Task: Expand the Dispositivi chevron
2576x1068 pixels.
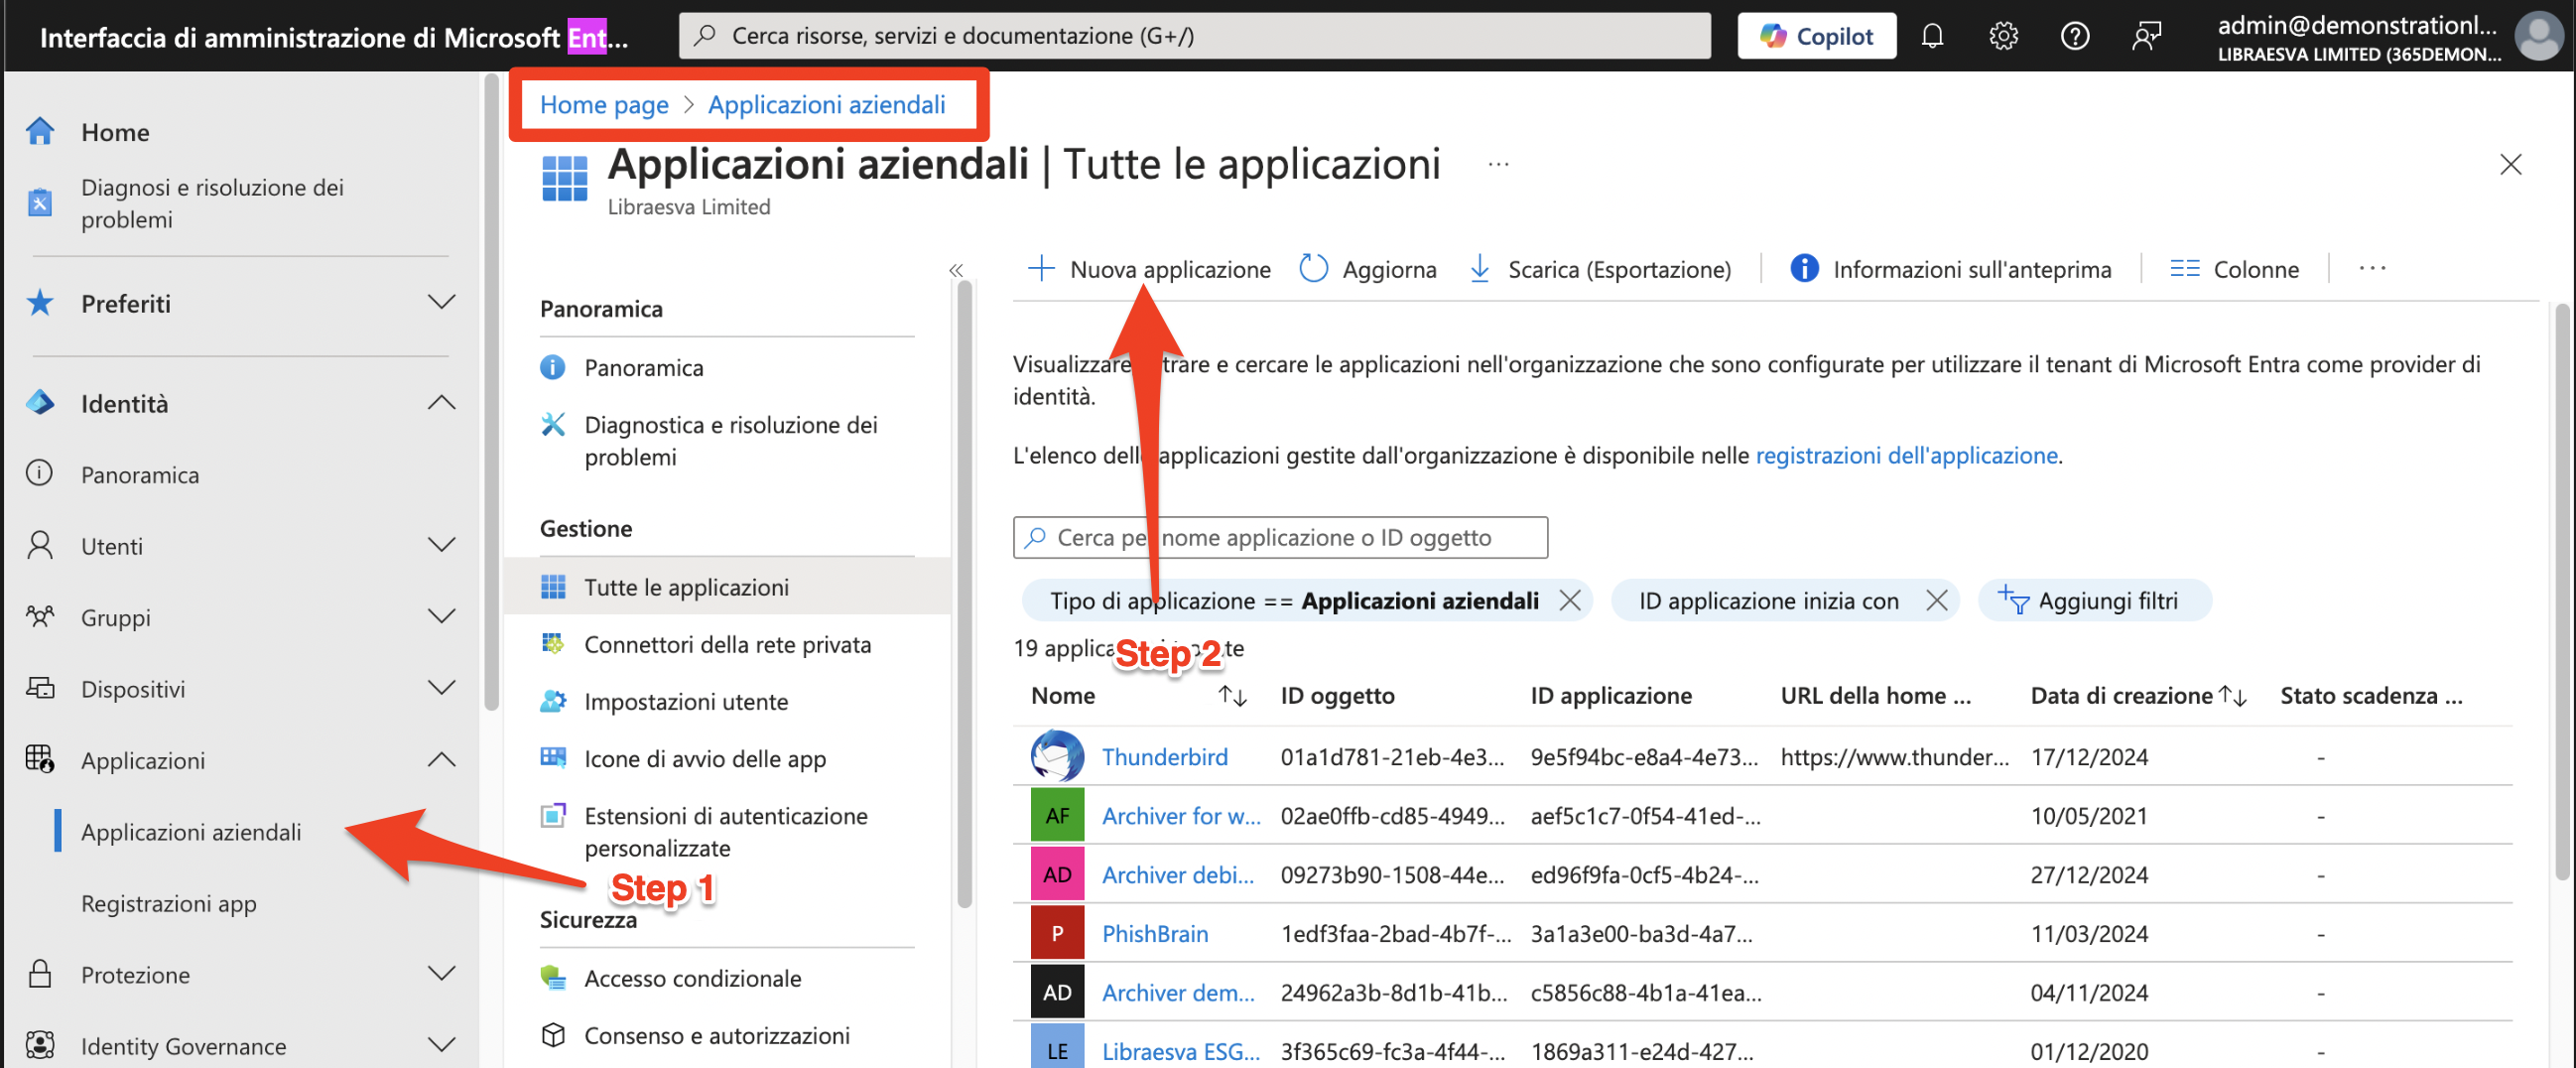Action: [441, 688]
